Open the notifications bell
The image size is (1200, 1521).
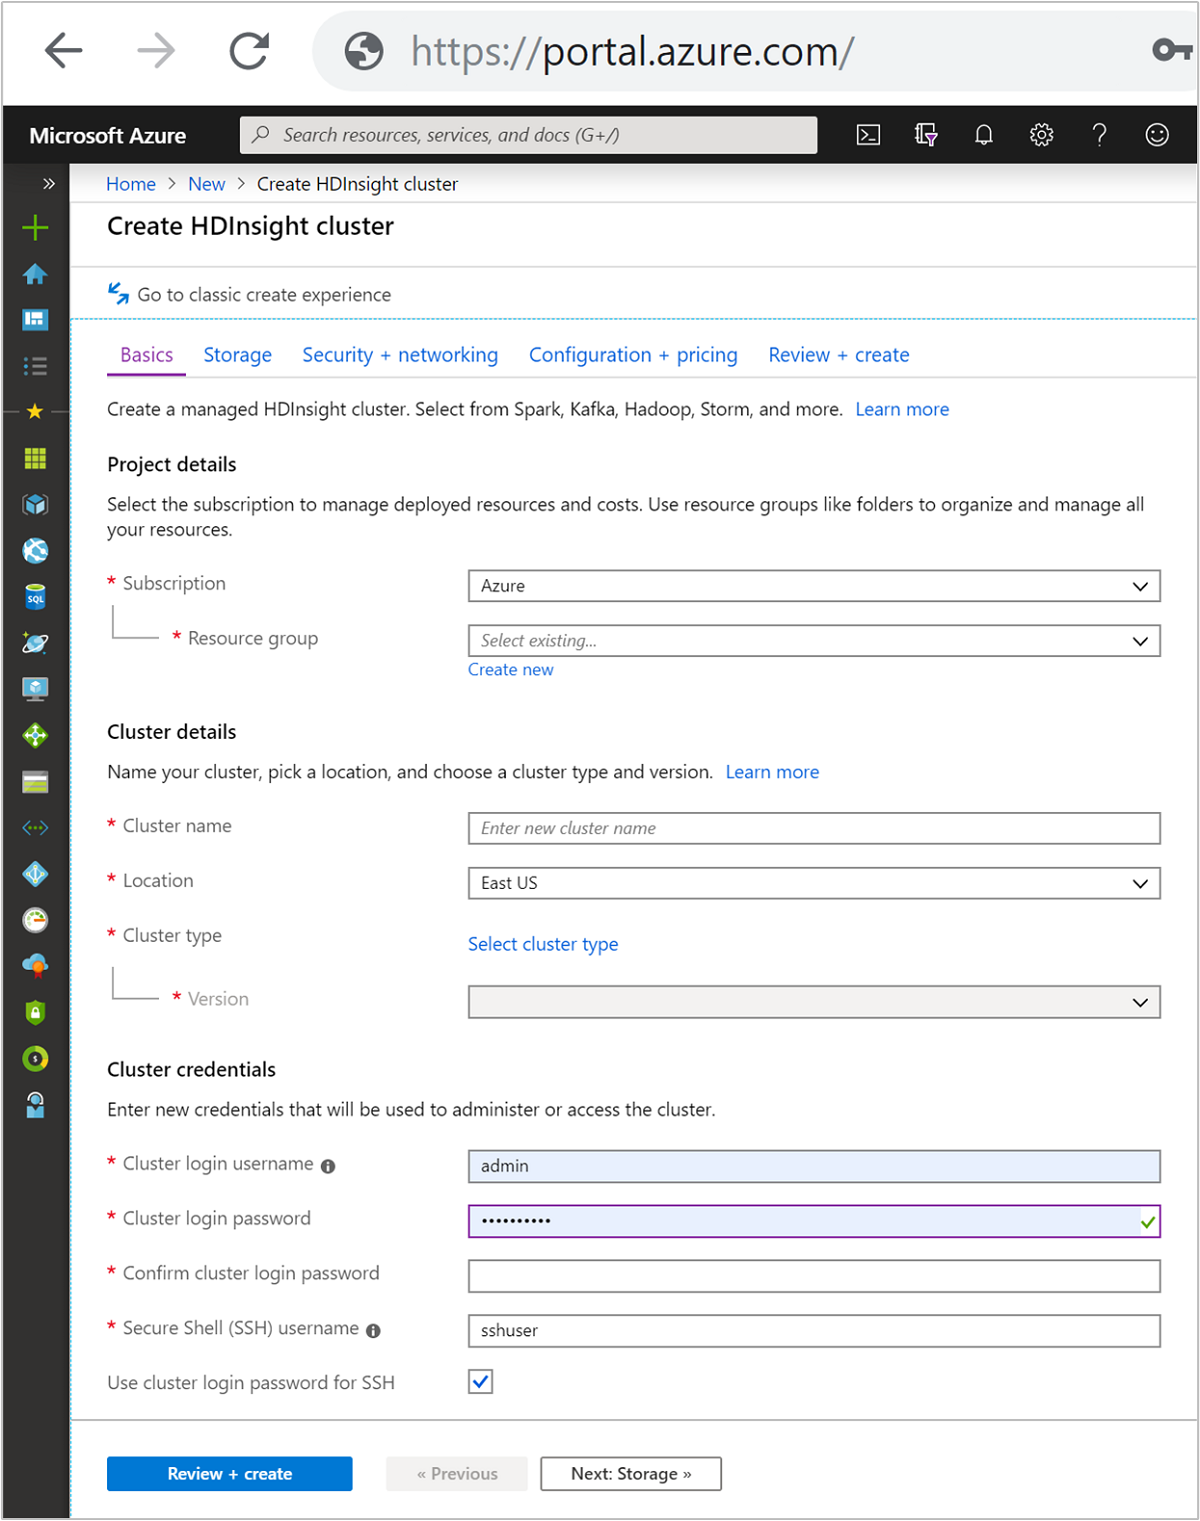tap(984, 135)
